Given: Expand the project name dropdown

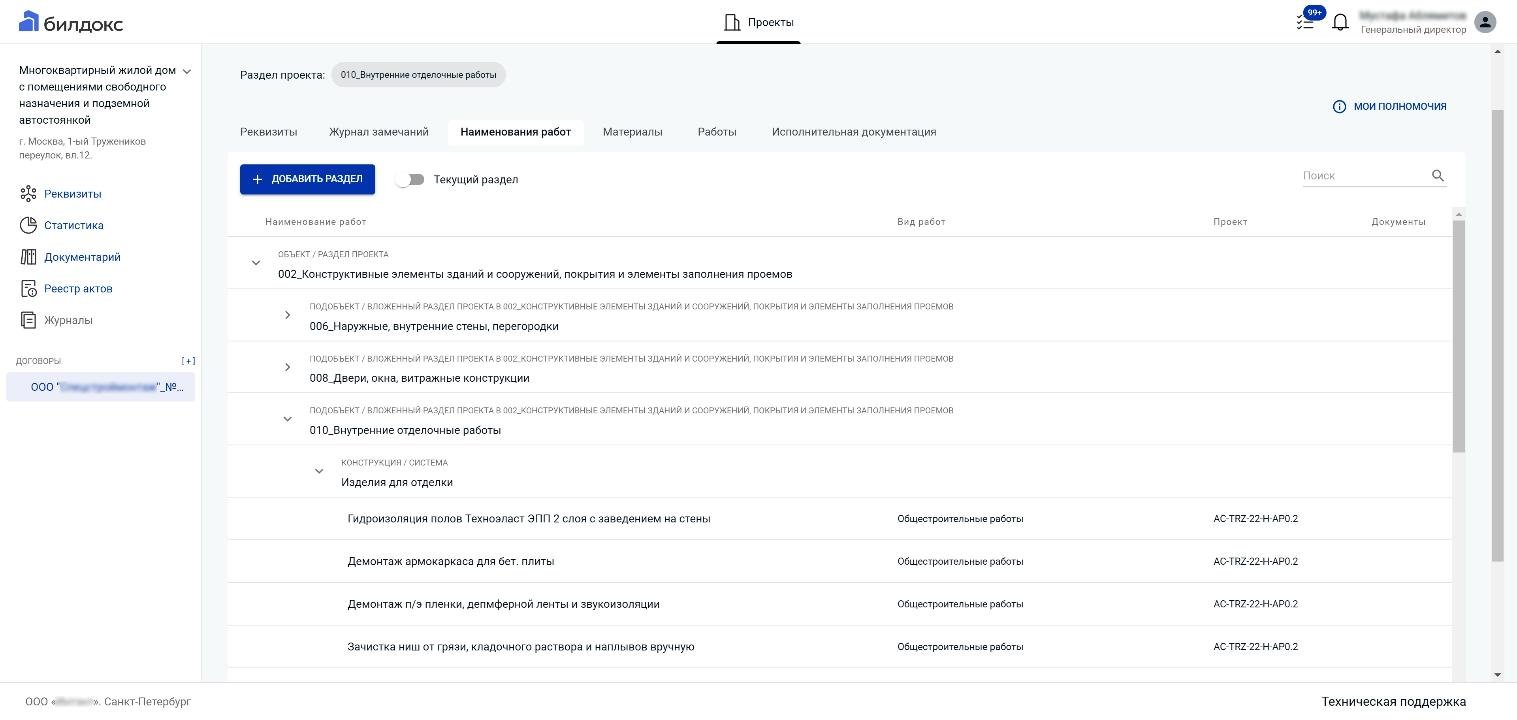Looking at the screenshot, I should tap(186, 71).
